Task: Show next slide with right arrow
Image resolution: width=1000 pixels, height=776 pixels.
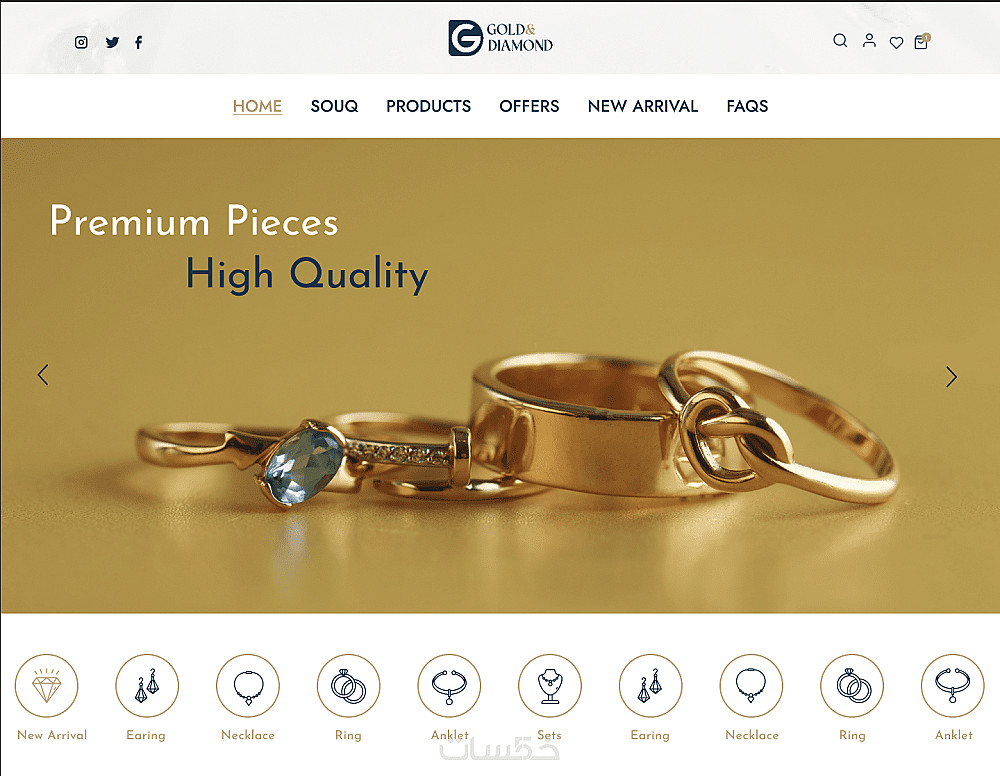Action: 951,377
